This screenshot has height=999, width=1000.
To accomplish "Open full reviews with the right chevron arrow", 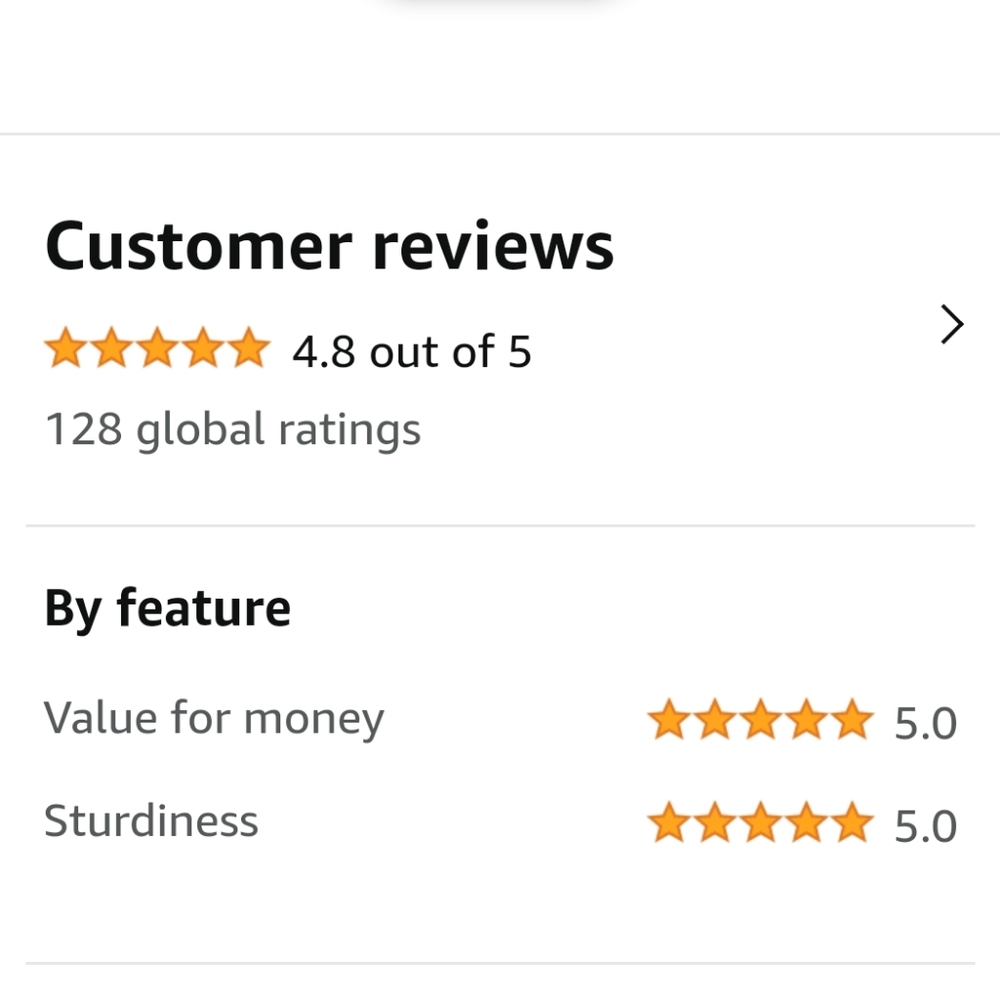I will (952, 326).
